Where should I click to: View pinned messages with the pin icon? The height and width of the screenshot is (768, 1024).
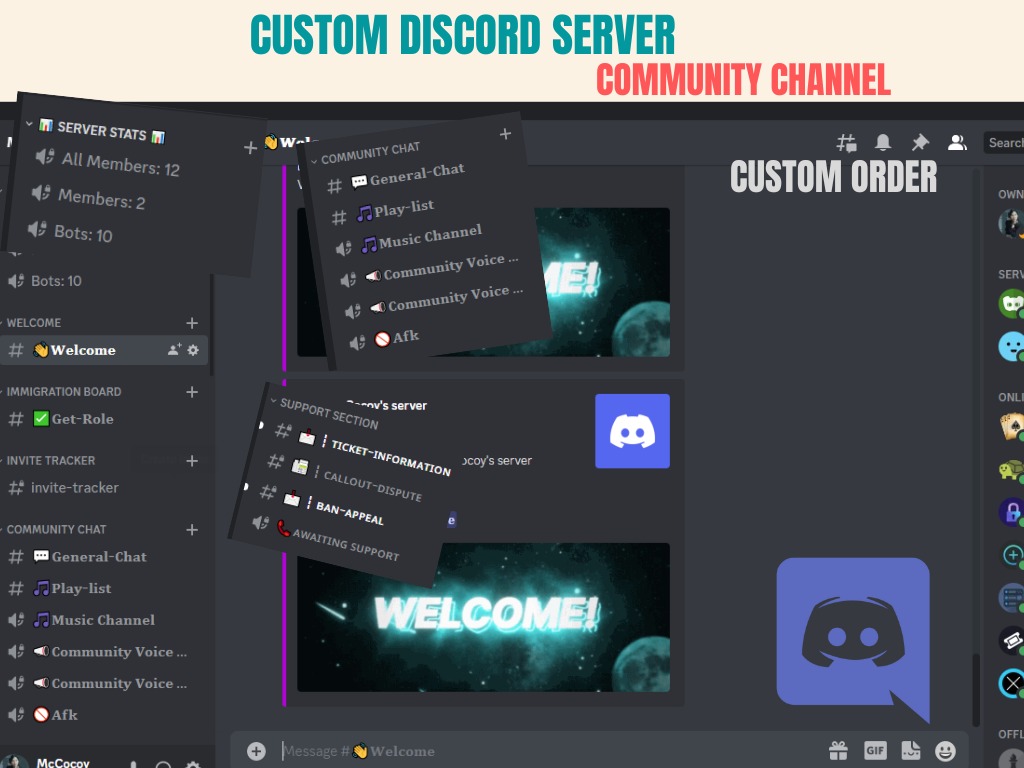pos(920,142)
